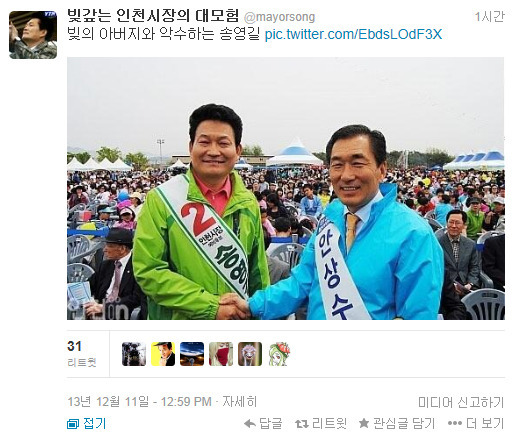
Task: Click the @mayorsong username handle
Action: coord(279,17)
